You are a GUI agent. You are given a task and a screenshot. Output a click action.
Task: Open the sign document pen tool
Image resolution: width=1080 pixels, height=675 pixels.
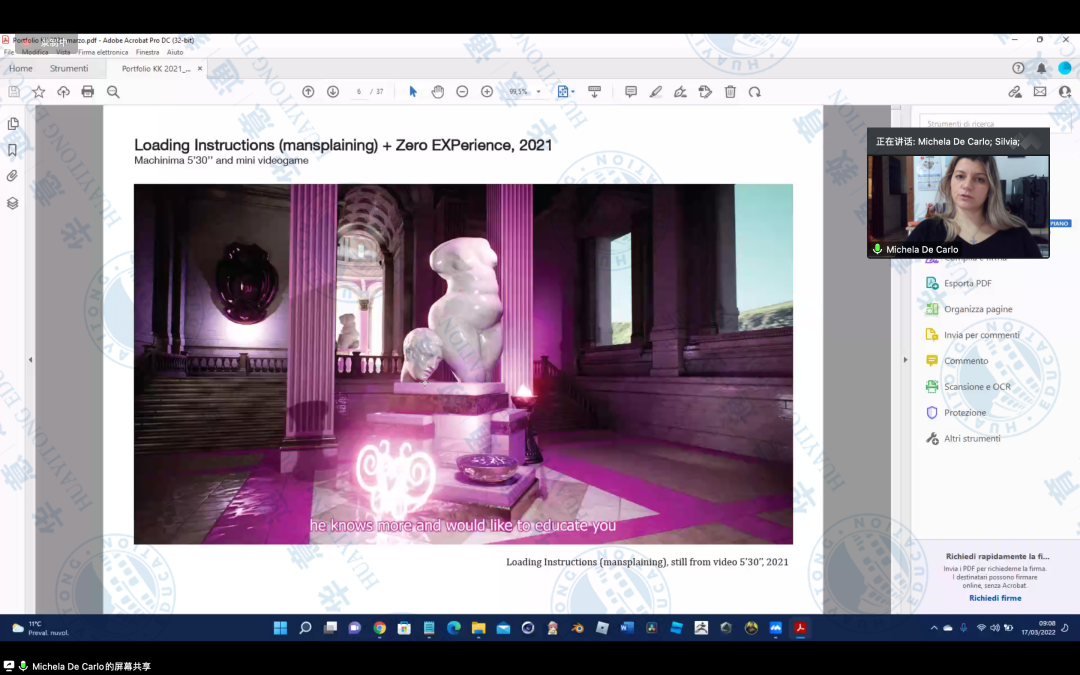click(680, 92)
